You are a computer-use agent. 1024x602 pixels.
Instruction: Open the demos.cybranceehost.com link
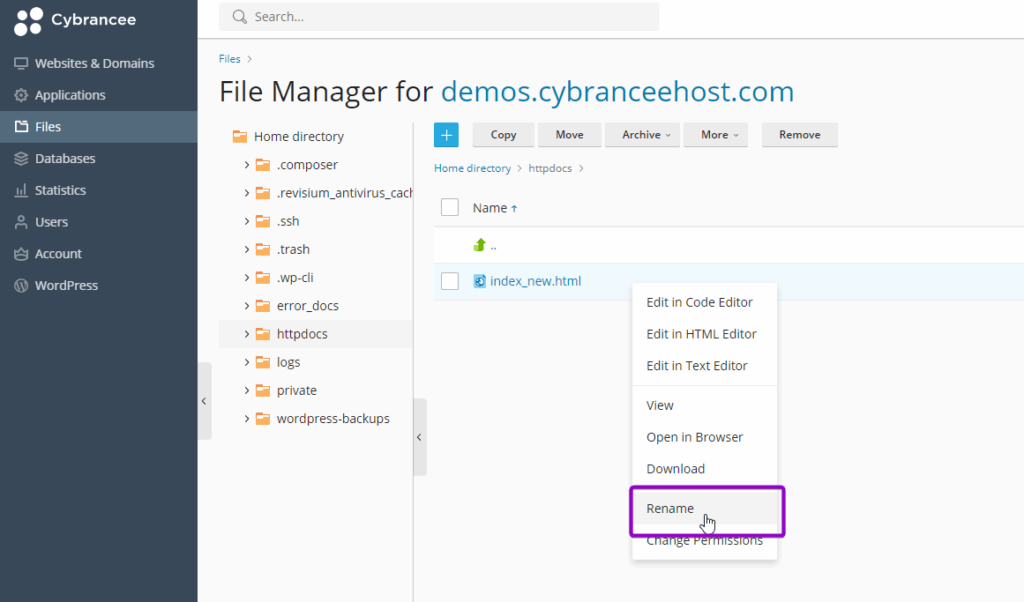[617, 91]
